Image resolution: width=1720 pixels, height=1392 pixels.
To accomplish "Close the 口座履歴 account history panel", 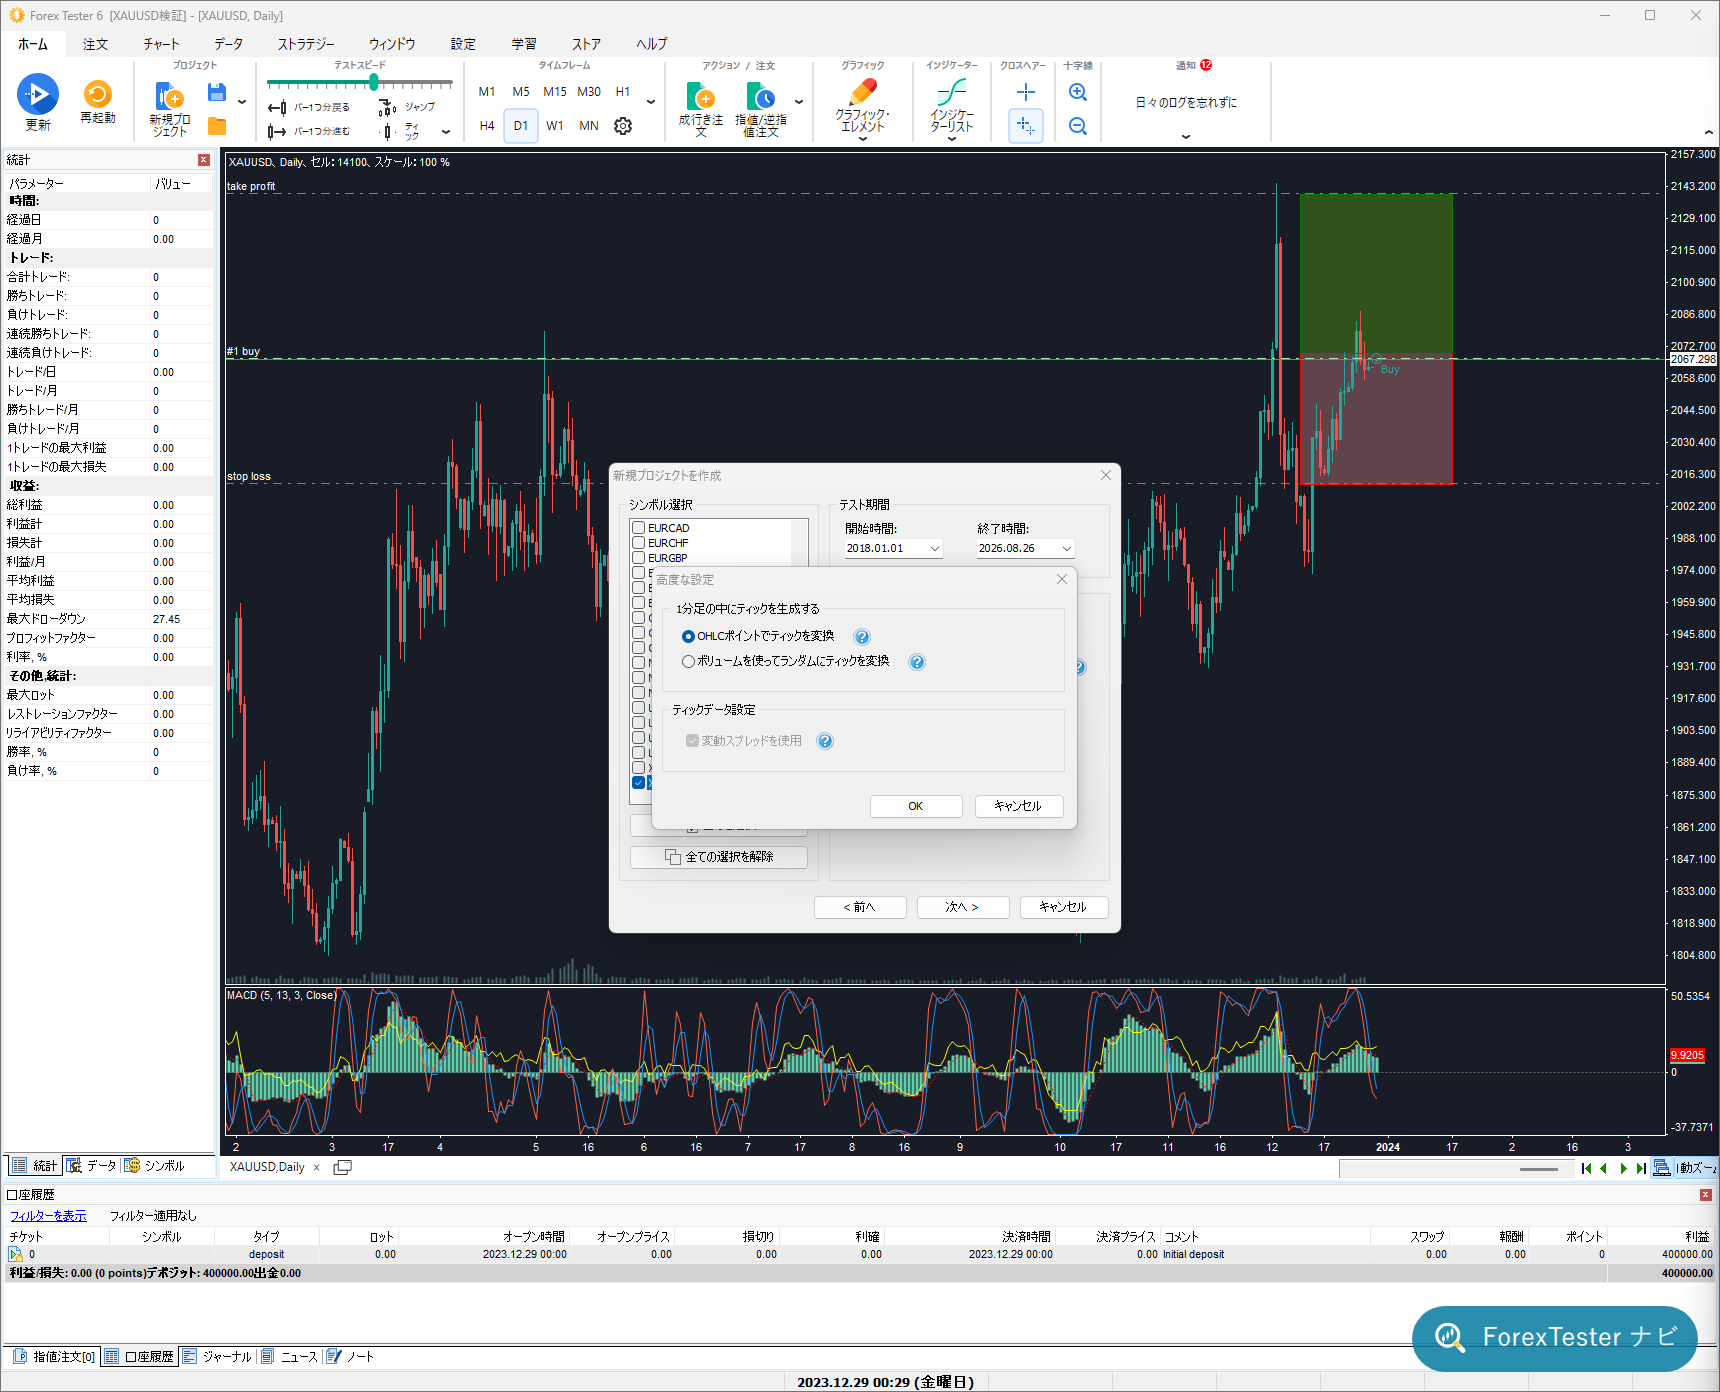I will click(1706, 1195).
